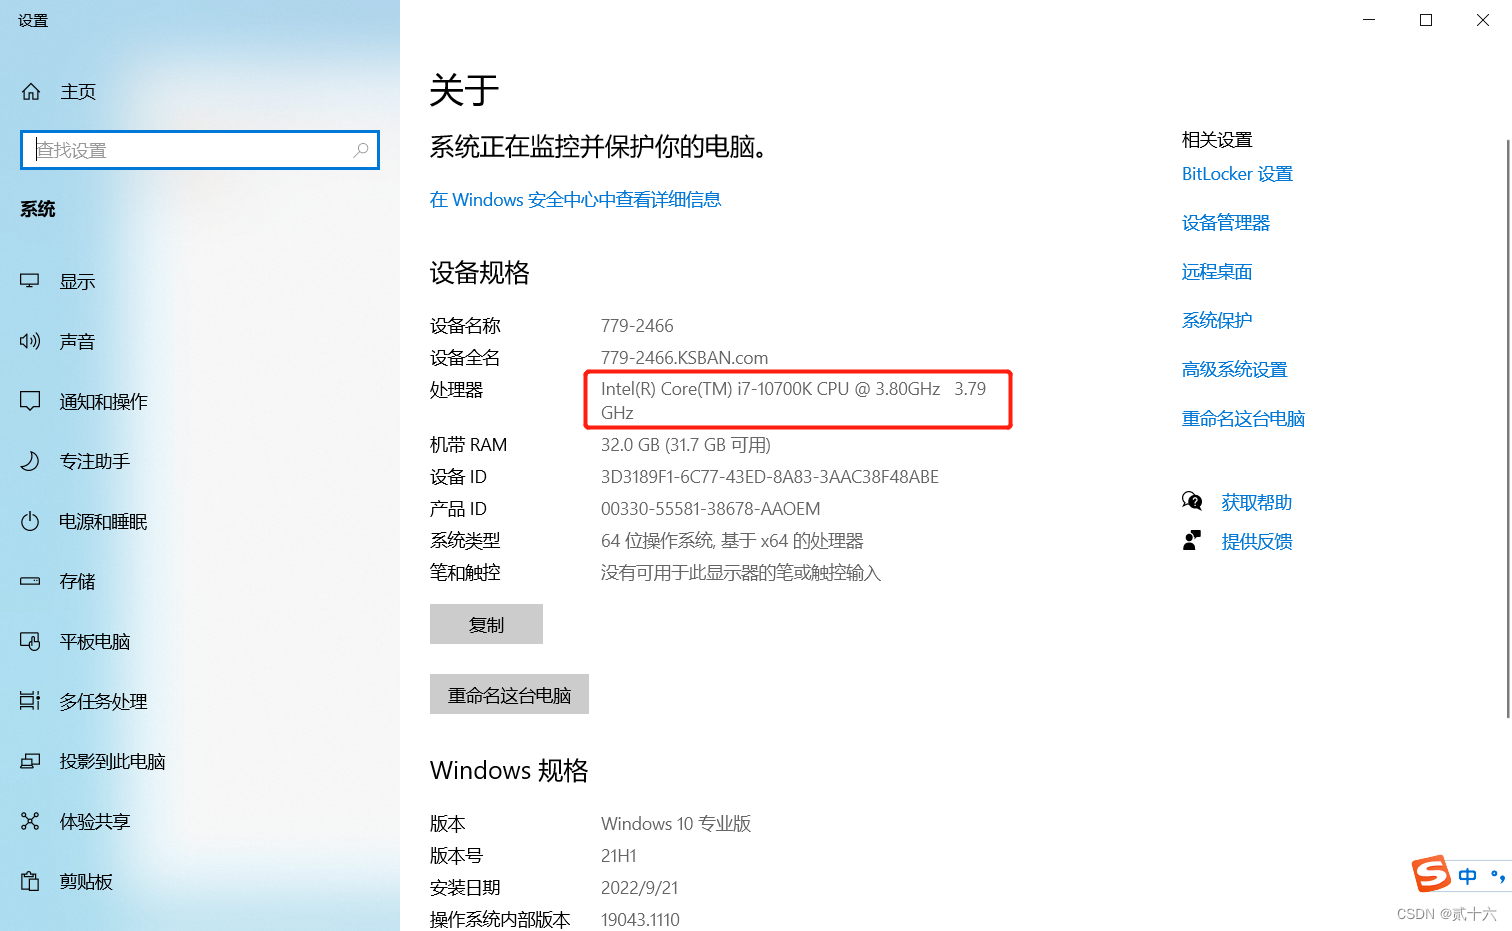Viewport: 1512px width, 931px height.
Task: Click the 64 位操作系统 system type value
Action: click(732, 541)
